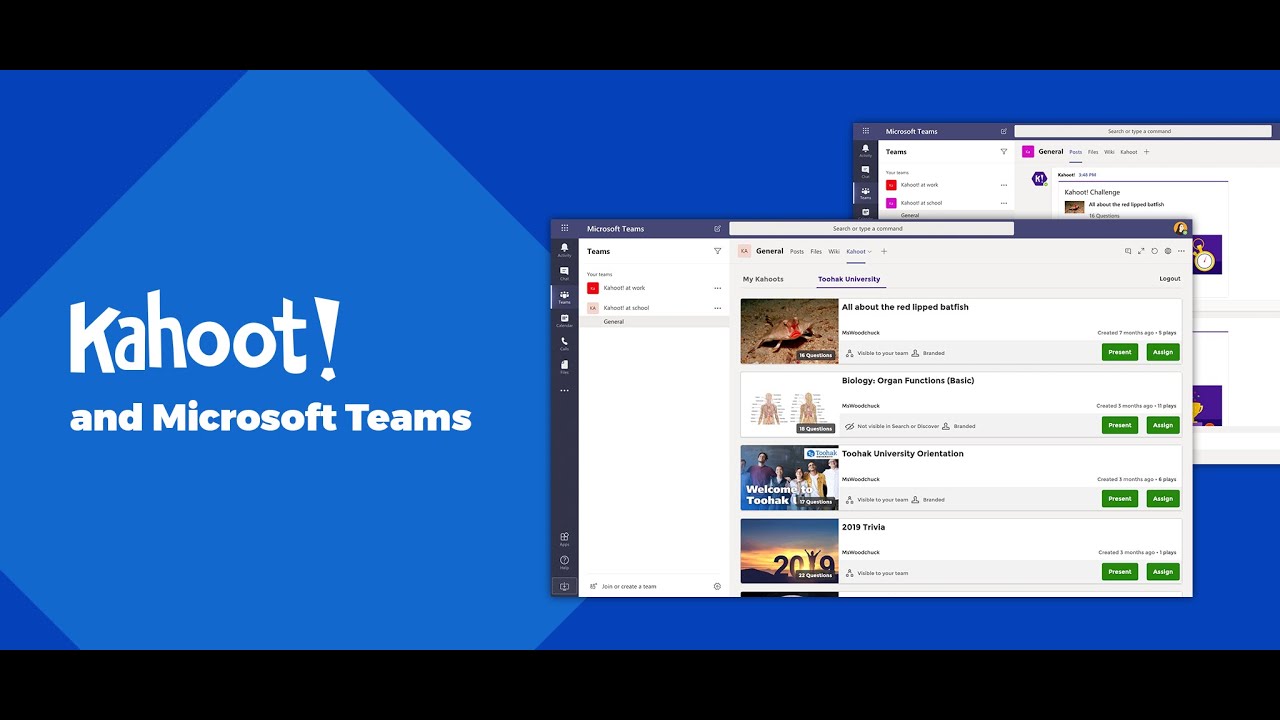Present the red lipped batfish kahoot

click(1120, 352)
